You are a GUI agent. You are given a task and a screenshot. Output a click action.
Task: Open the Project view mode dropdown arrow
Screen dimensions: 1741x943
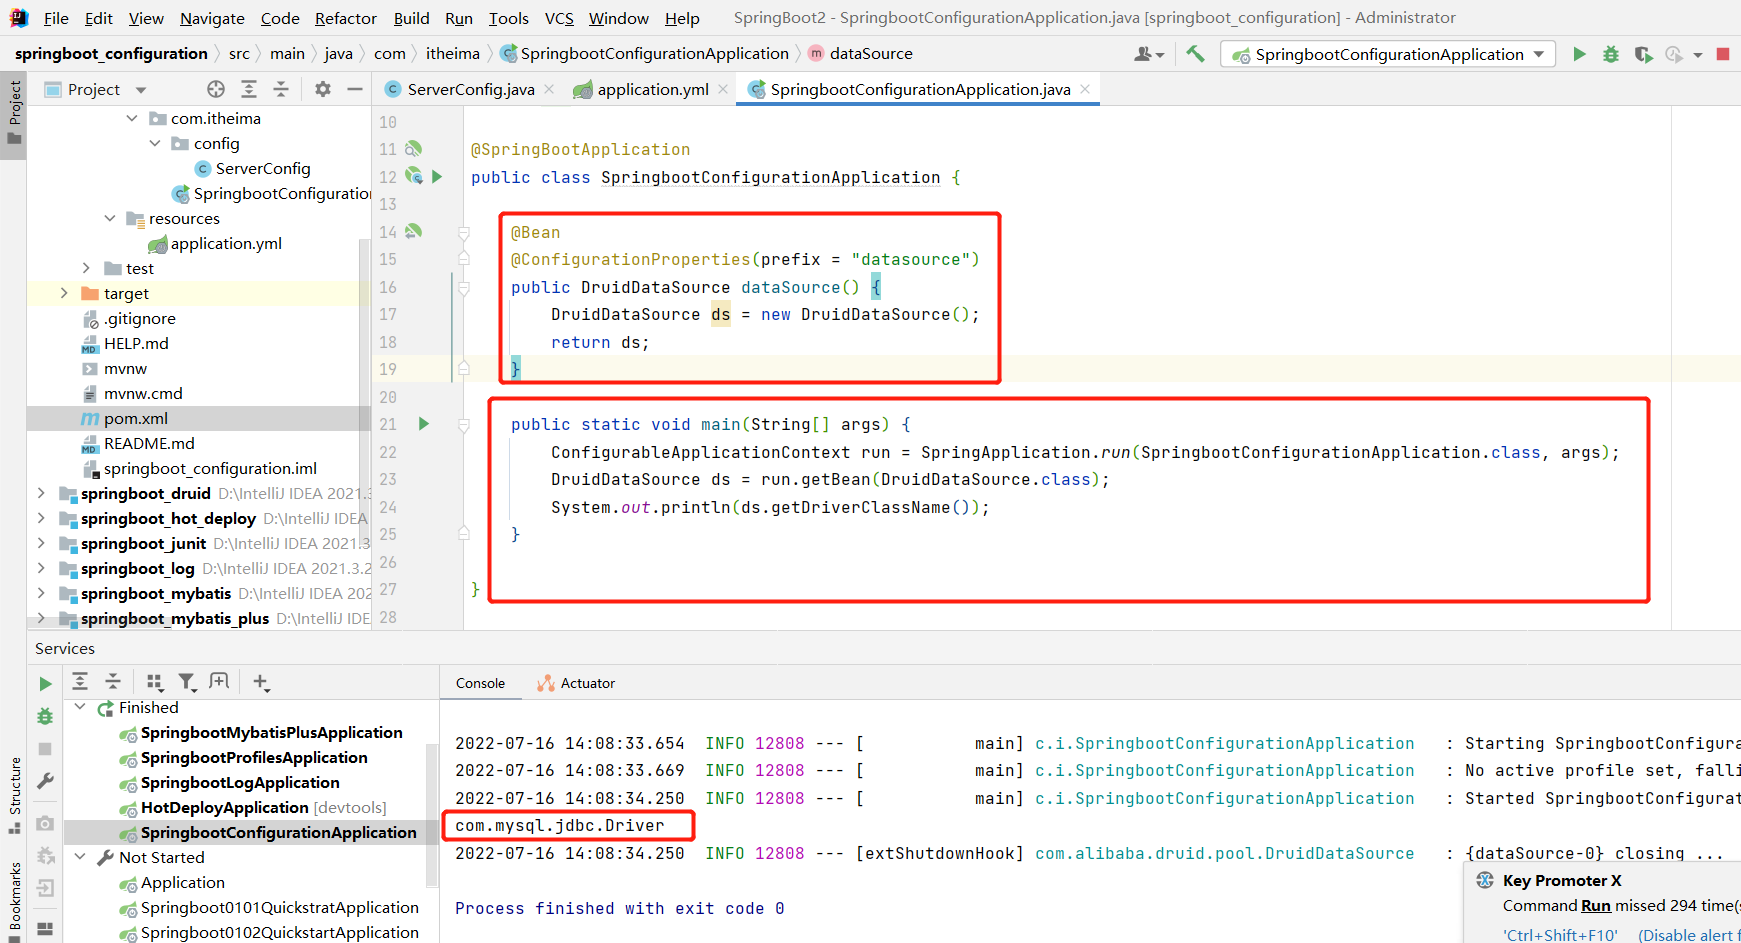141,90
